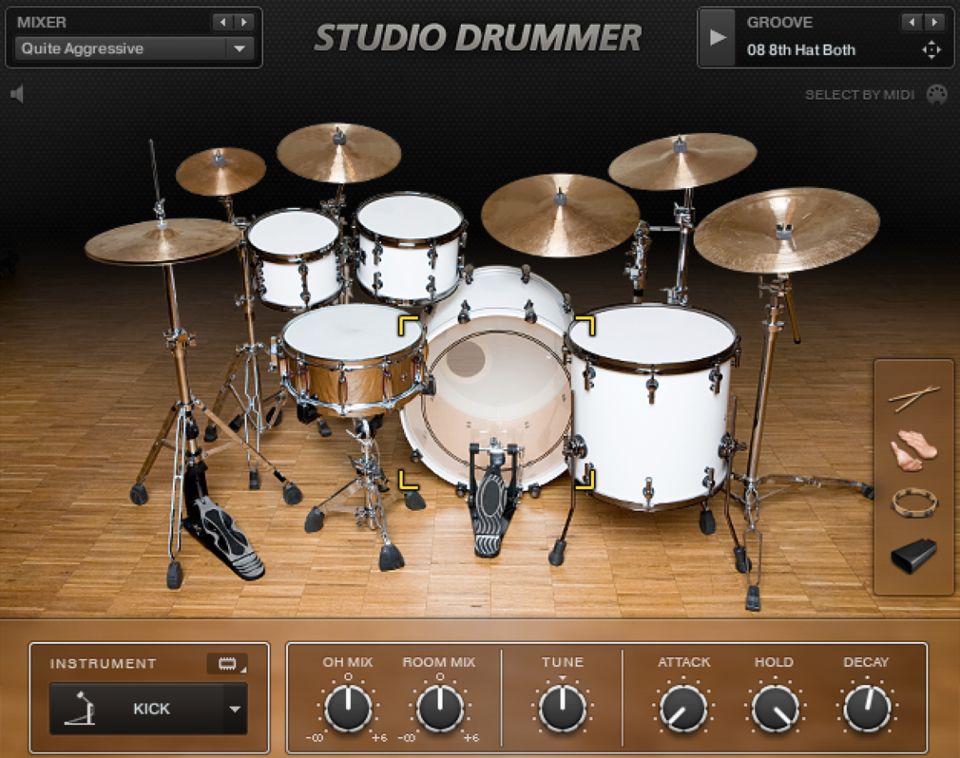This screenshot has width=960, height=758.
Task: Pick the cowbell percussion icon
Action: (x=914, y=555)
